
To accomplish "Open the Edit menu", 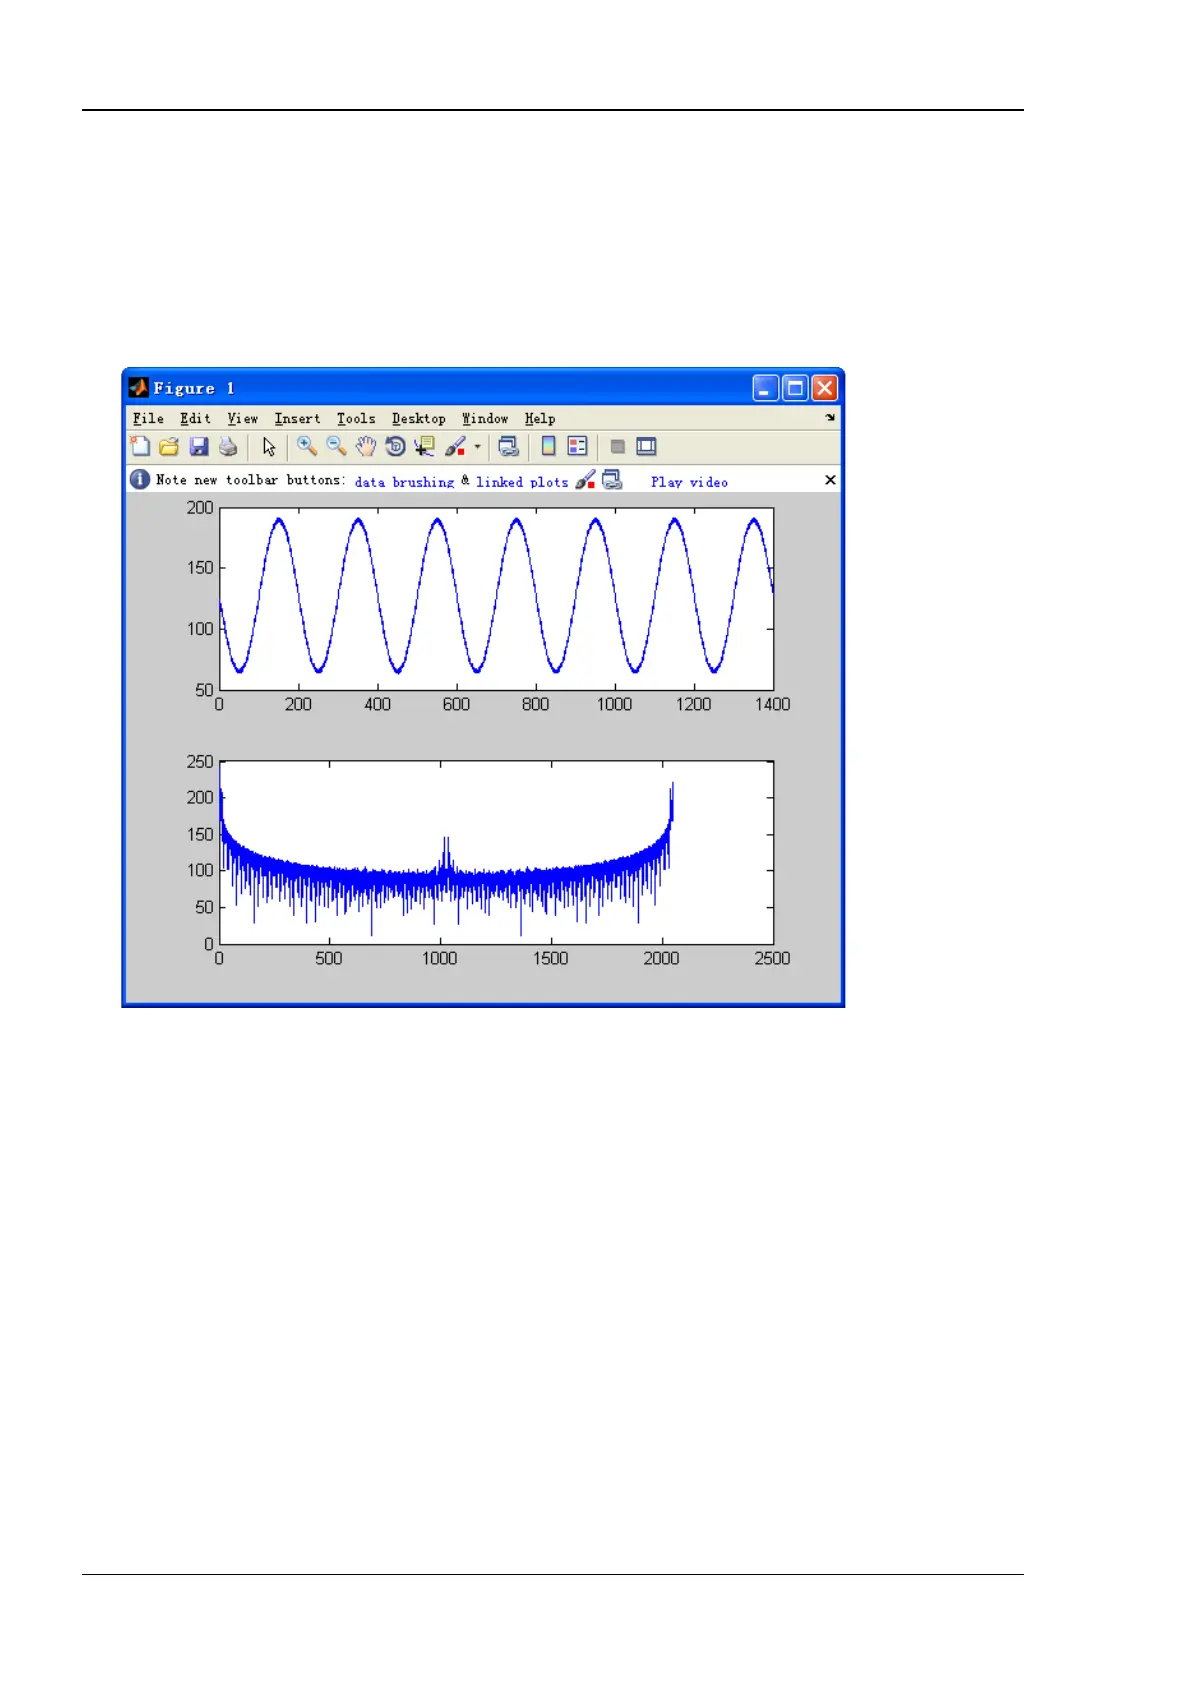I will [x=195, y=419].
